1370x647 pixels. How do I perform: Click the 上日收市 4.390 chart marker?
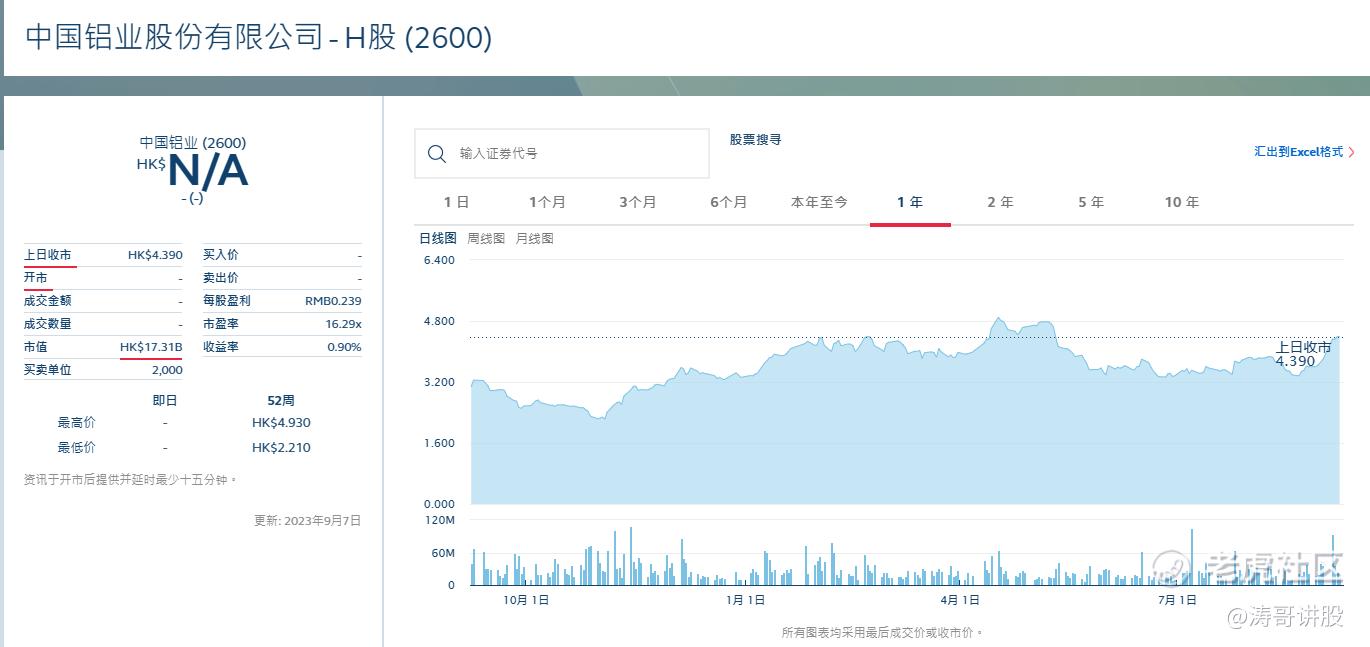point(1302,354)
